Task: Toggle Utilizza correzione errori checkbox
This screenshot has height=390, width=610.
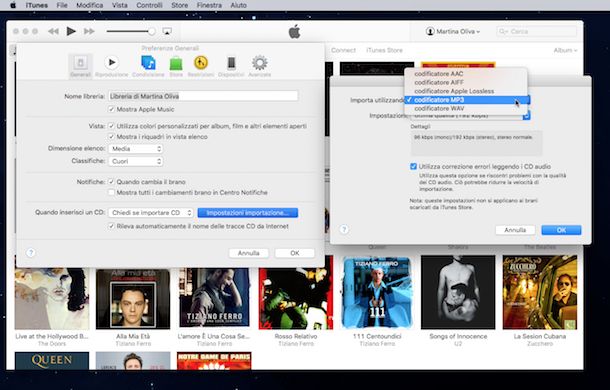Action: coord(413,167)
